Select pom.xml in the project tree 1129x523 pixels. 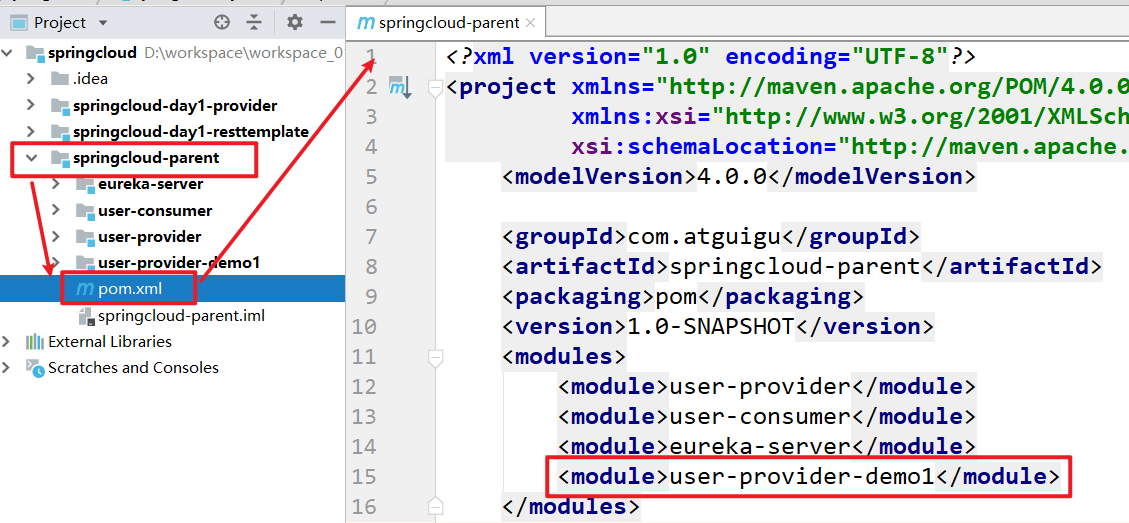click(130, 289)
